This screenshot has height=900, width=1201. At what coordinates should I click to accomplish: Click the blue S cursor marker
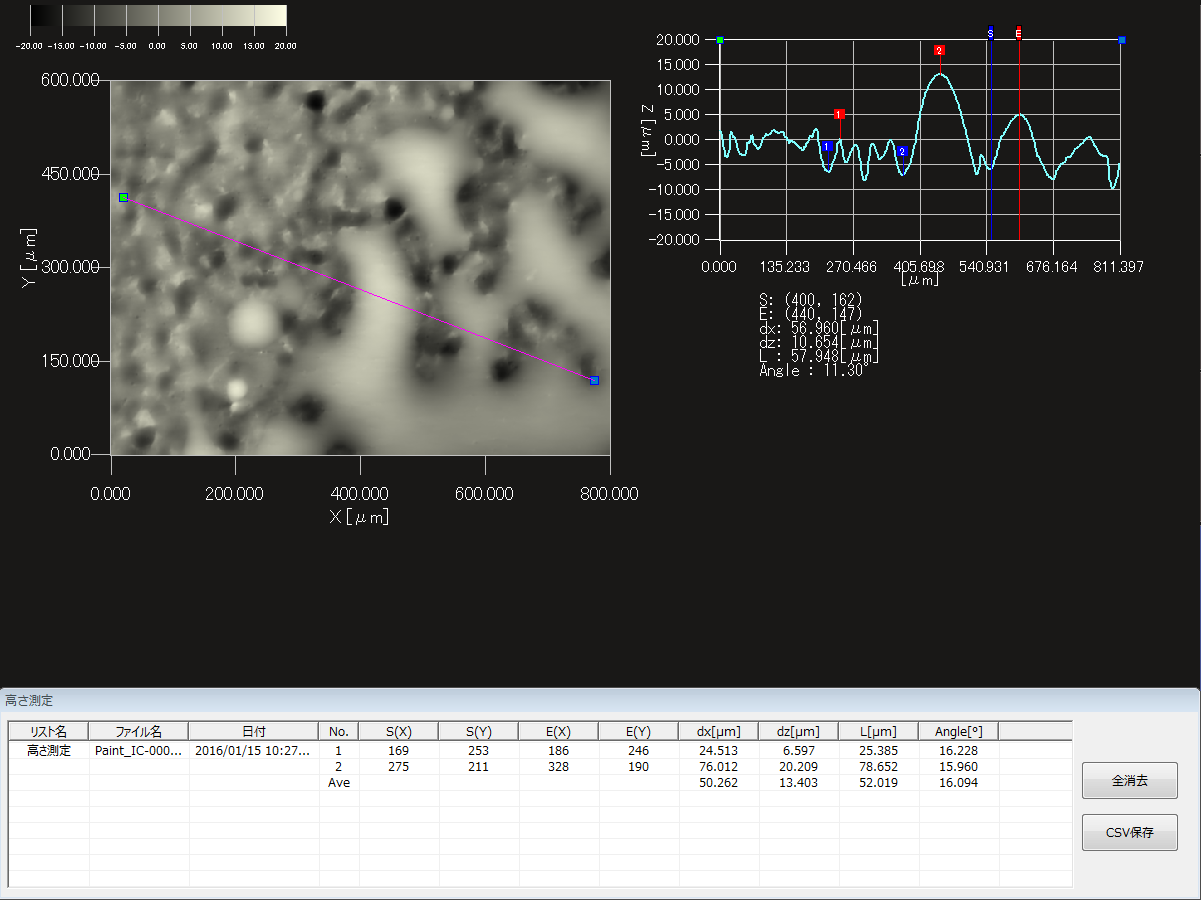click(990, 33)
